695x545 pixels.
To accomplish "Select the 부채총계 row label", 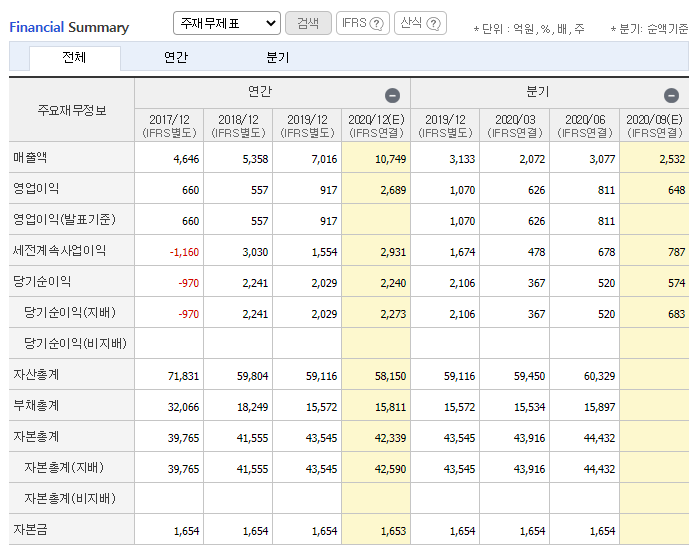I will [36, 405].
